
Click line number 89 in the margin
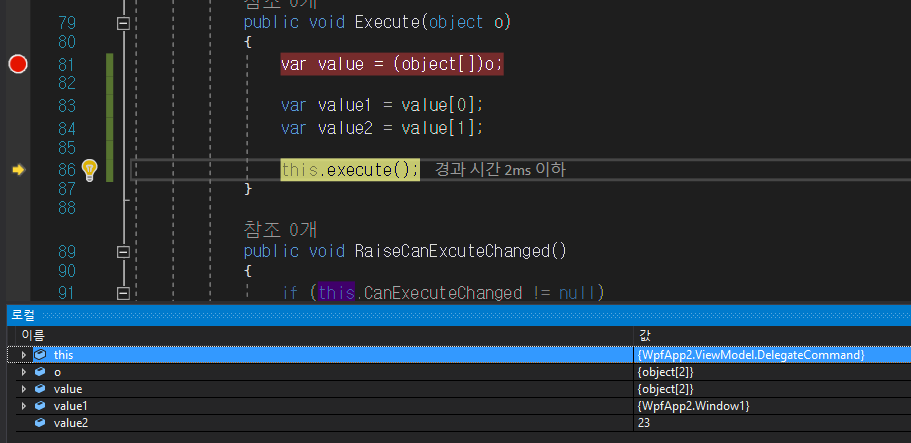pos(67,252)
